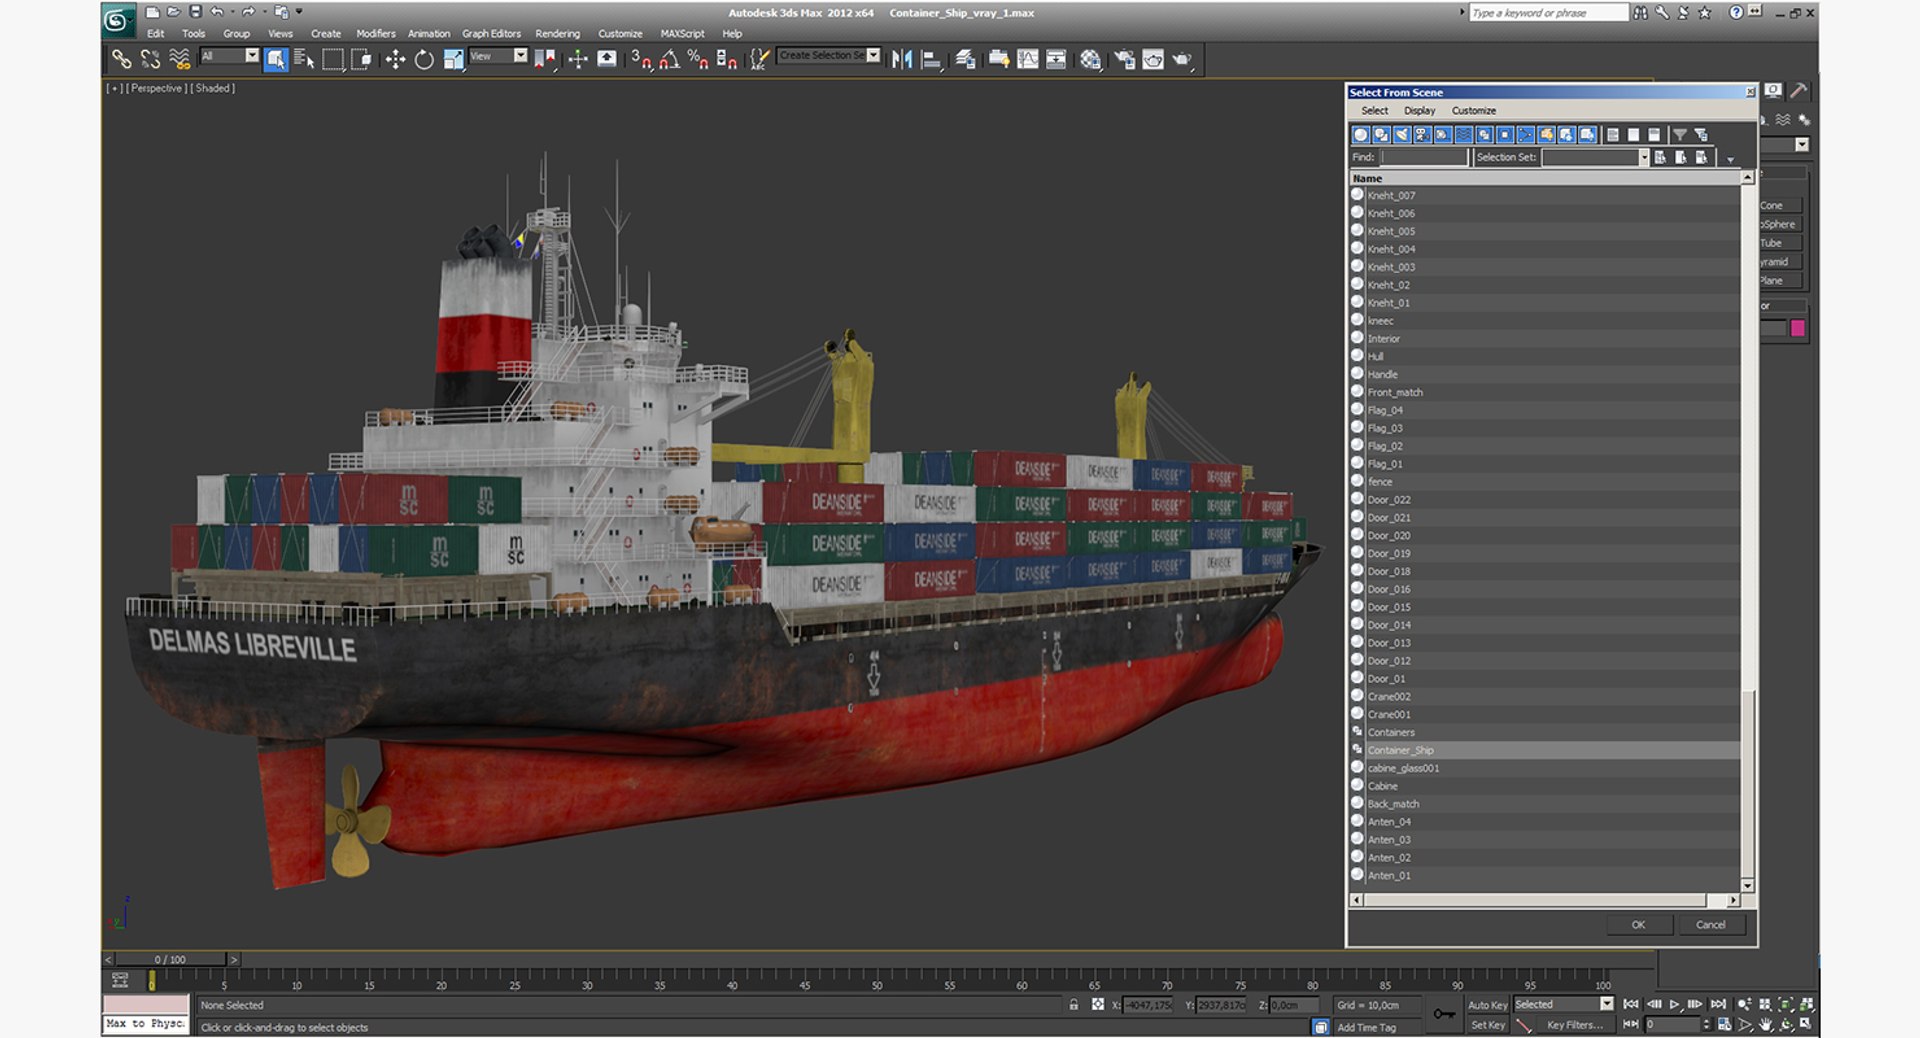Activate the Select and Rotate tool
The height and width of the screenshot is (1038, 1920).
[424, 59]
